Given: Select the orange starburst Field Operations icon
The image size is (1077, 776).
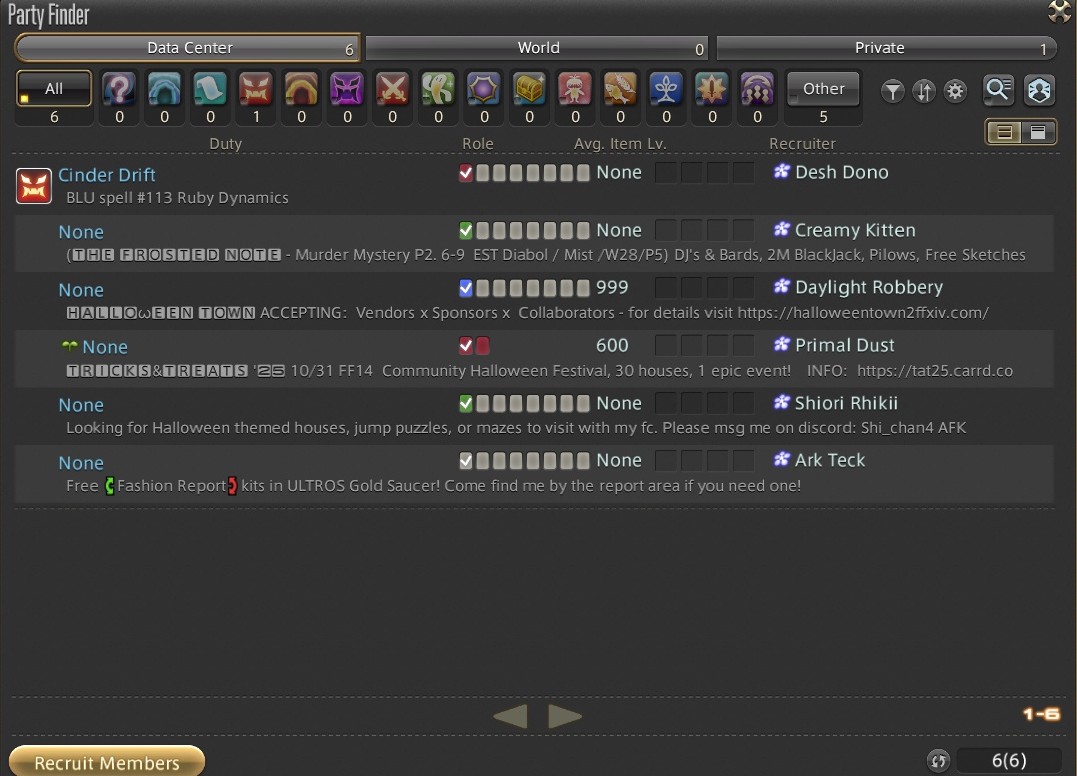Looking at the screenshot, I should coord(712,89).
